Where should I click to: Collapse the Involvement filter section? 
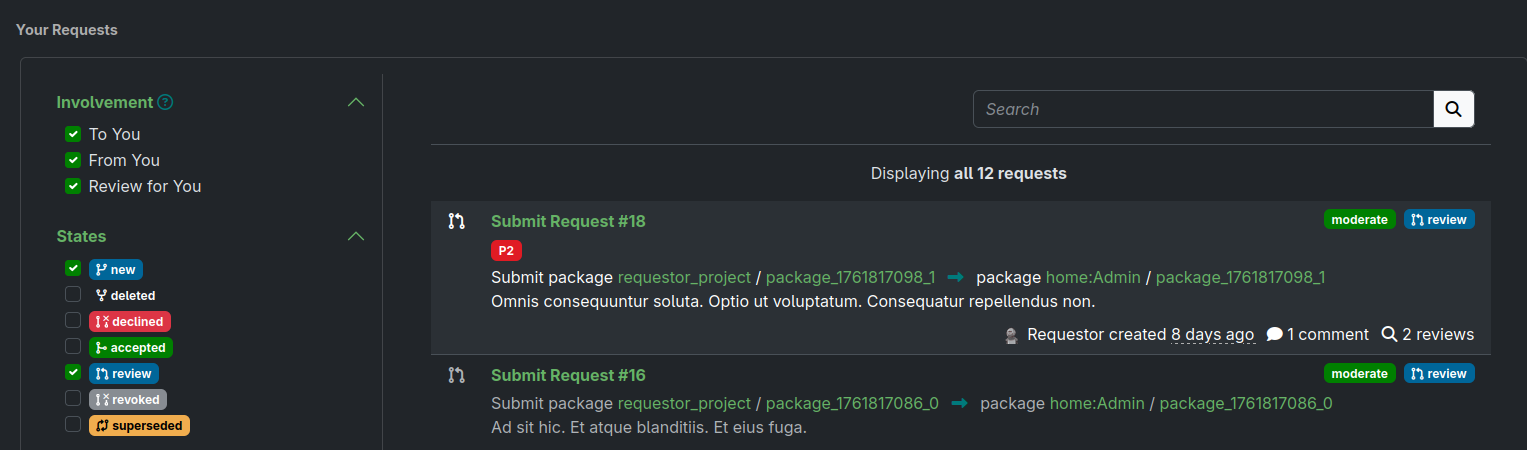[x=355, y=102]
